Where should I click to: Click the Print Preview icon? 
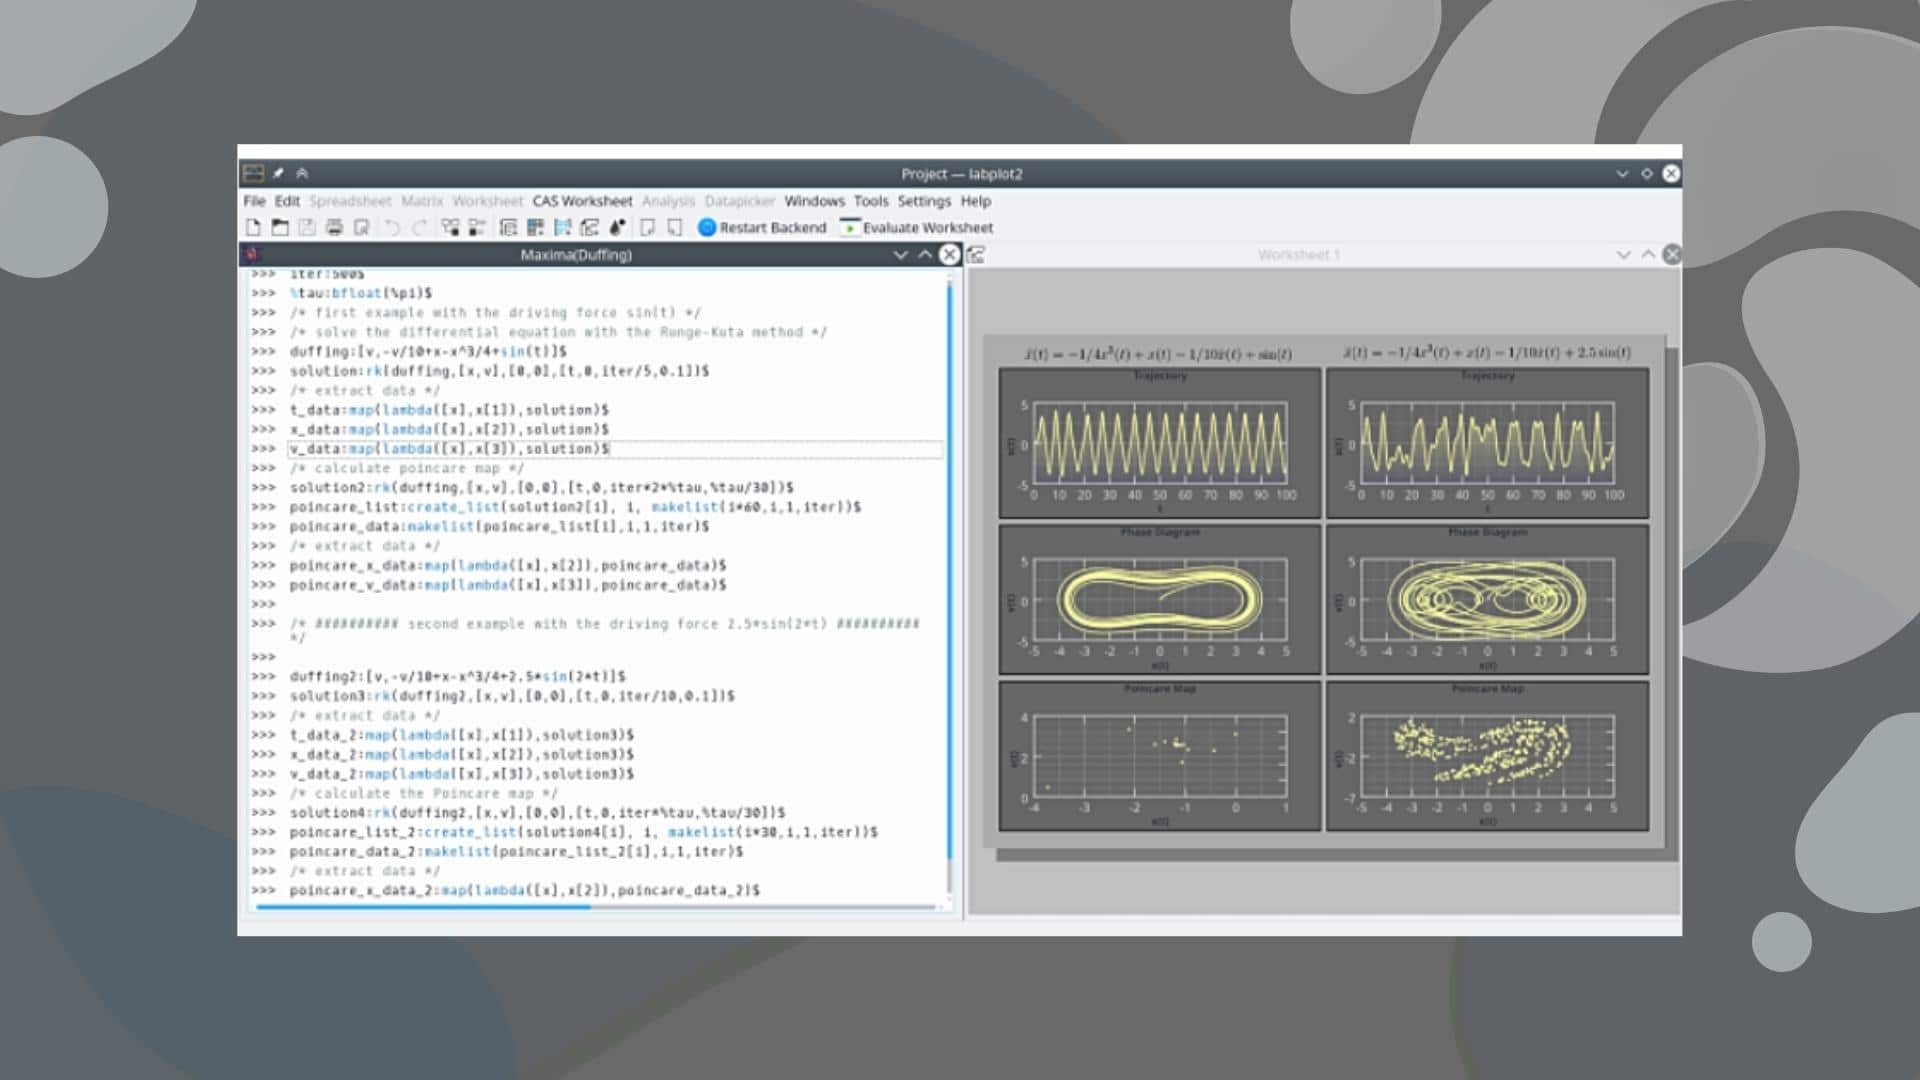pos(361,228)
